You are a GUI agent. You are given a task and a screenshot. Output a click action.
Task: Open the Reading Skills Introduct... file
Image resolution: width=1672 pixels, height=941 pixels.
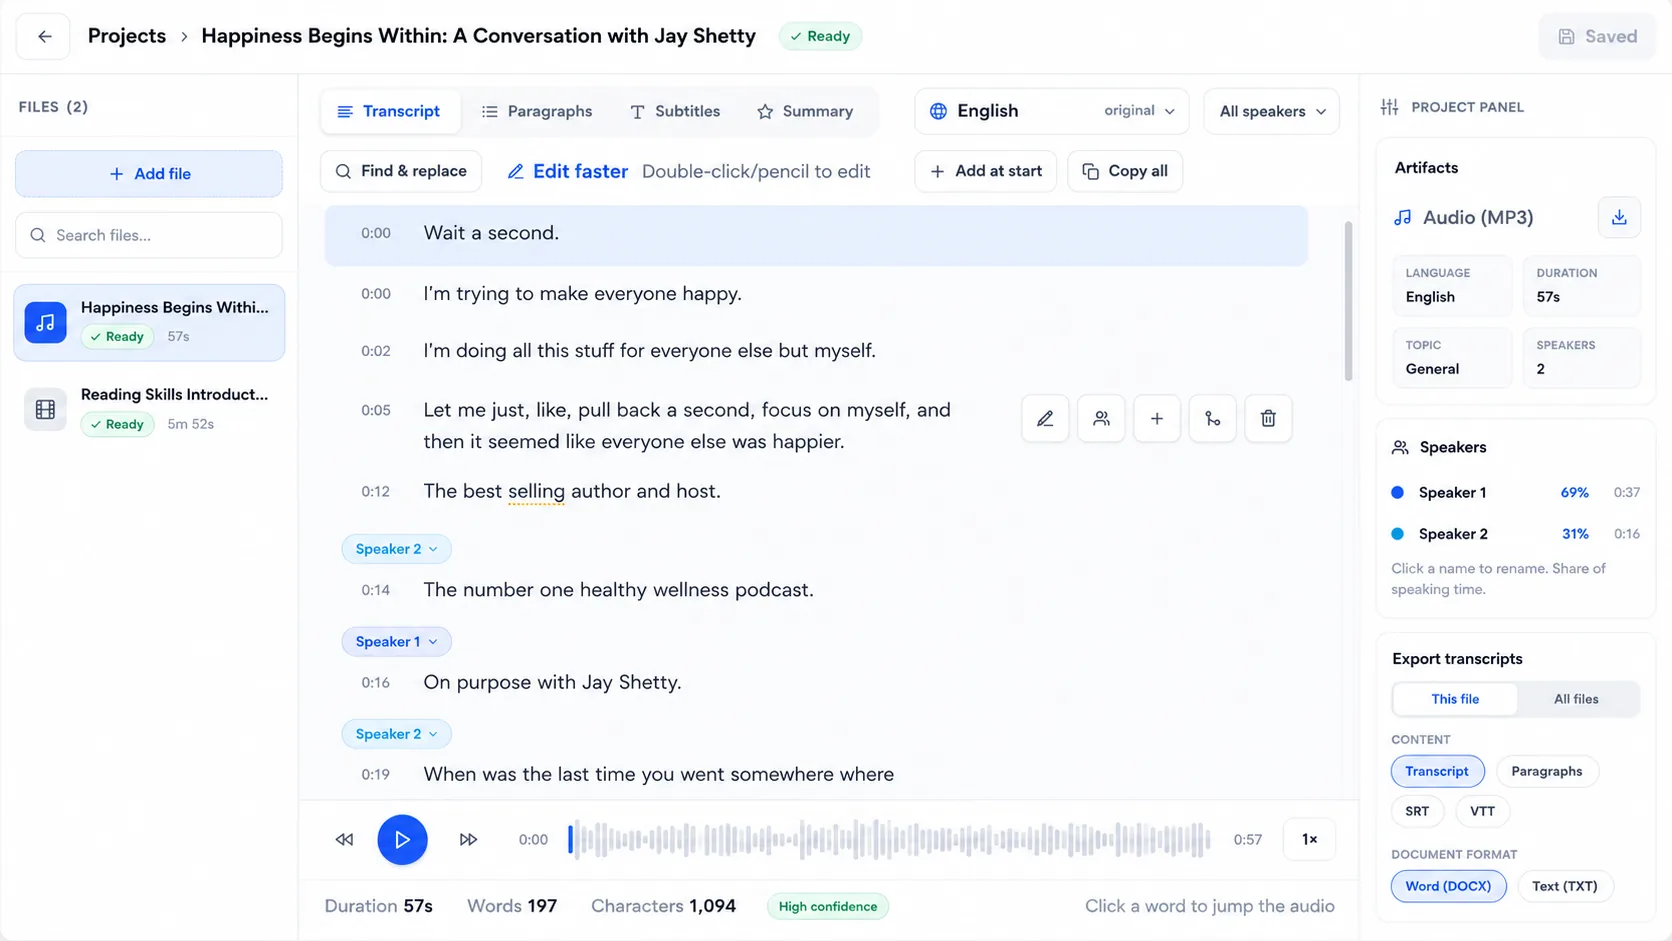(149, 409)
